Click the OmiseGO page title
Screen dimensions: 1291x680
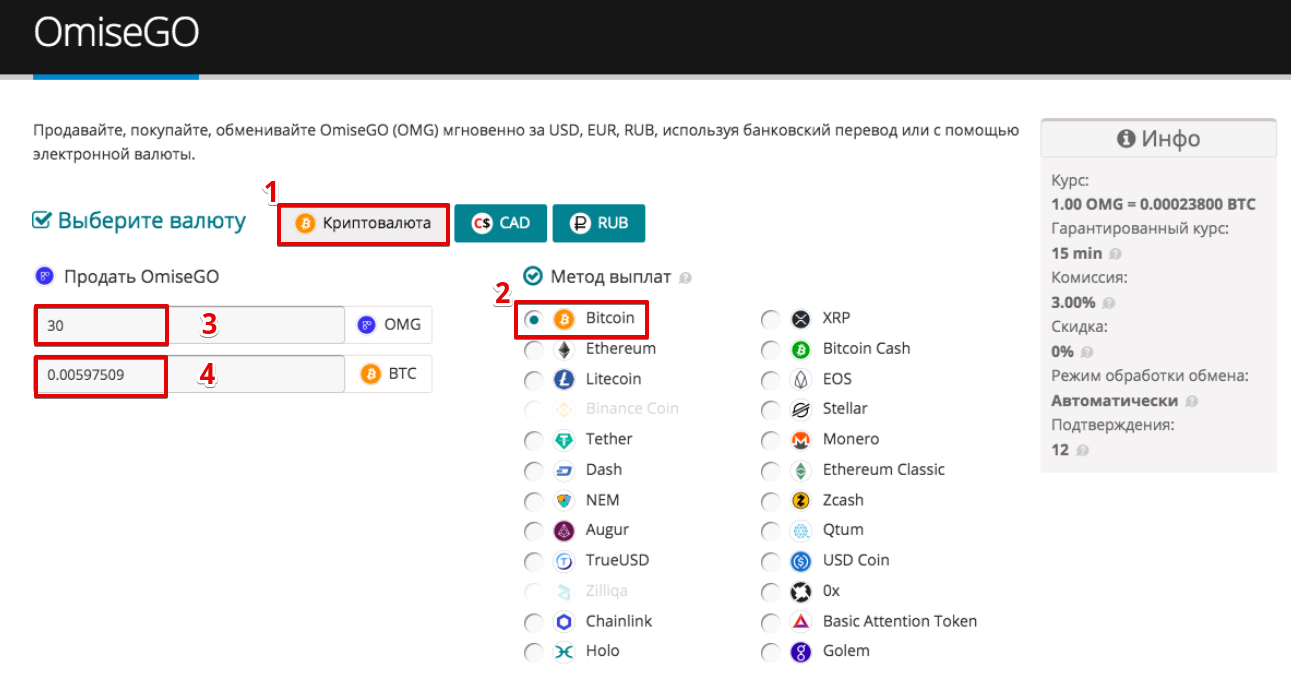116,32
